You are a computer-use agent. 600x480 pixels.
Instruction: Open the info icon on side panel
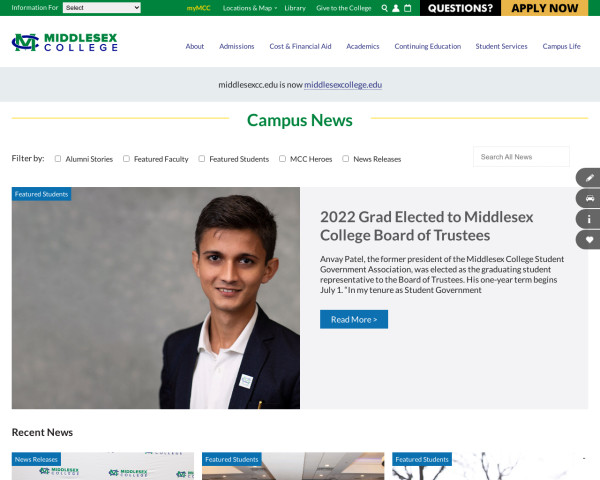click(x=589, y=219)
